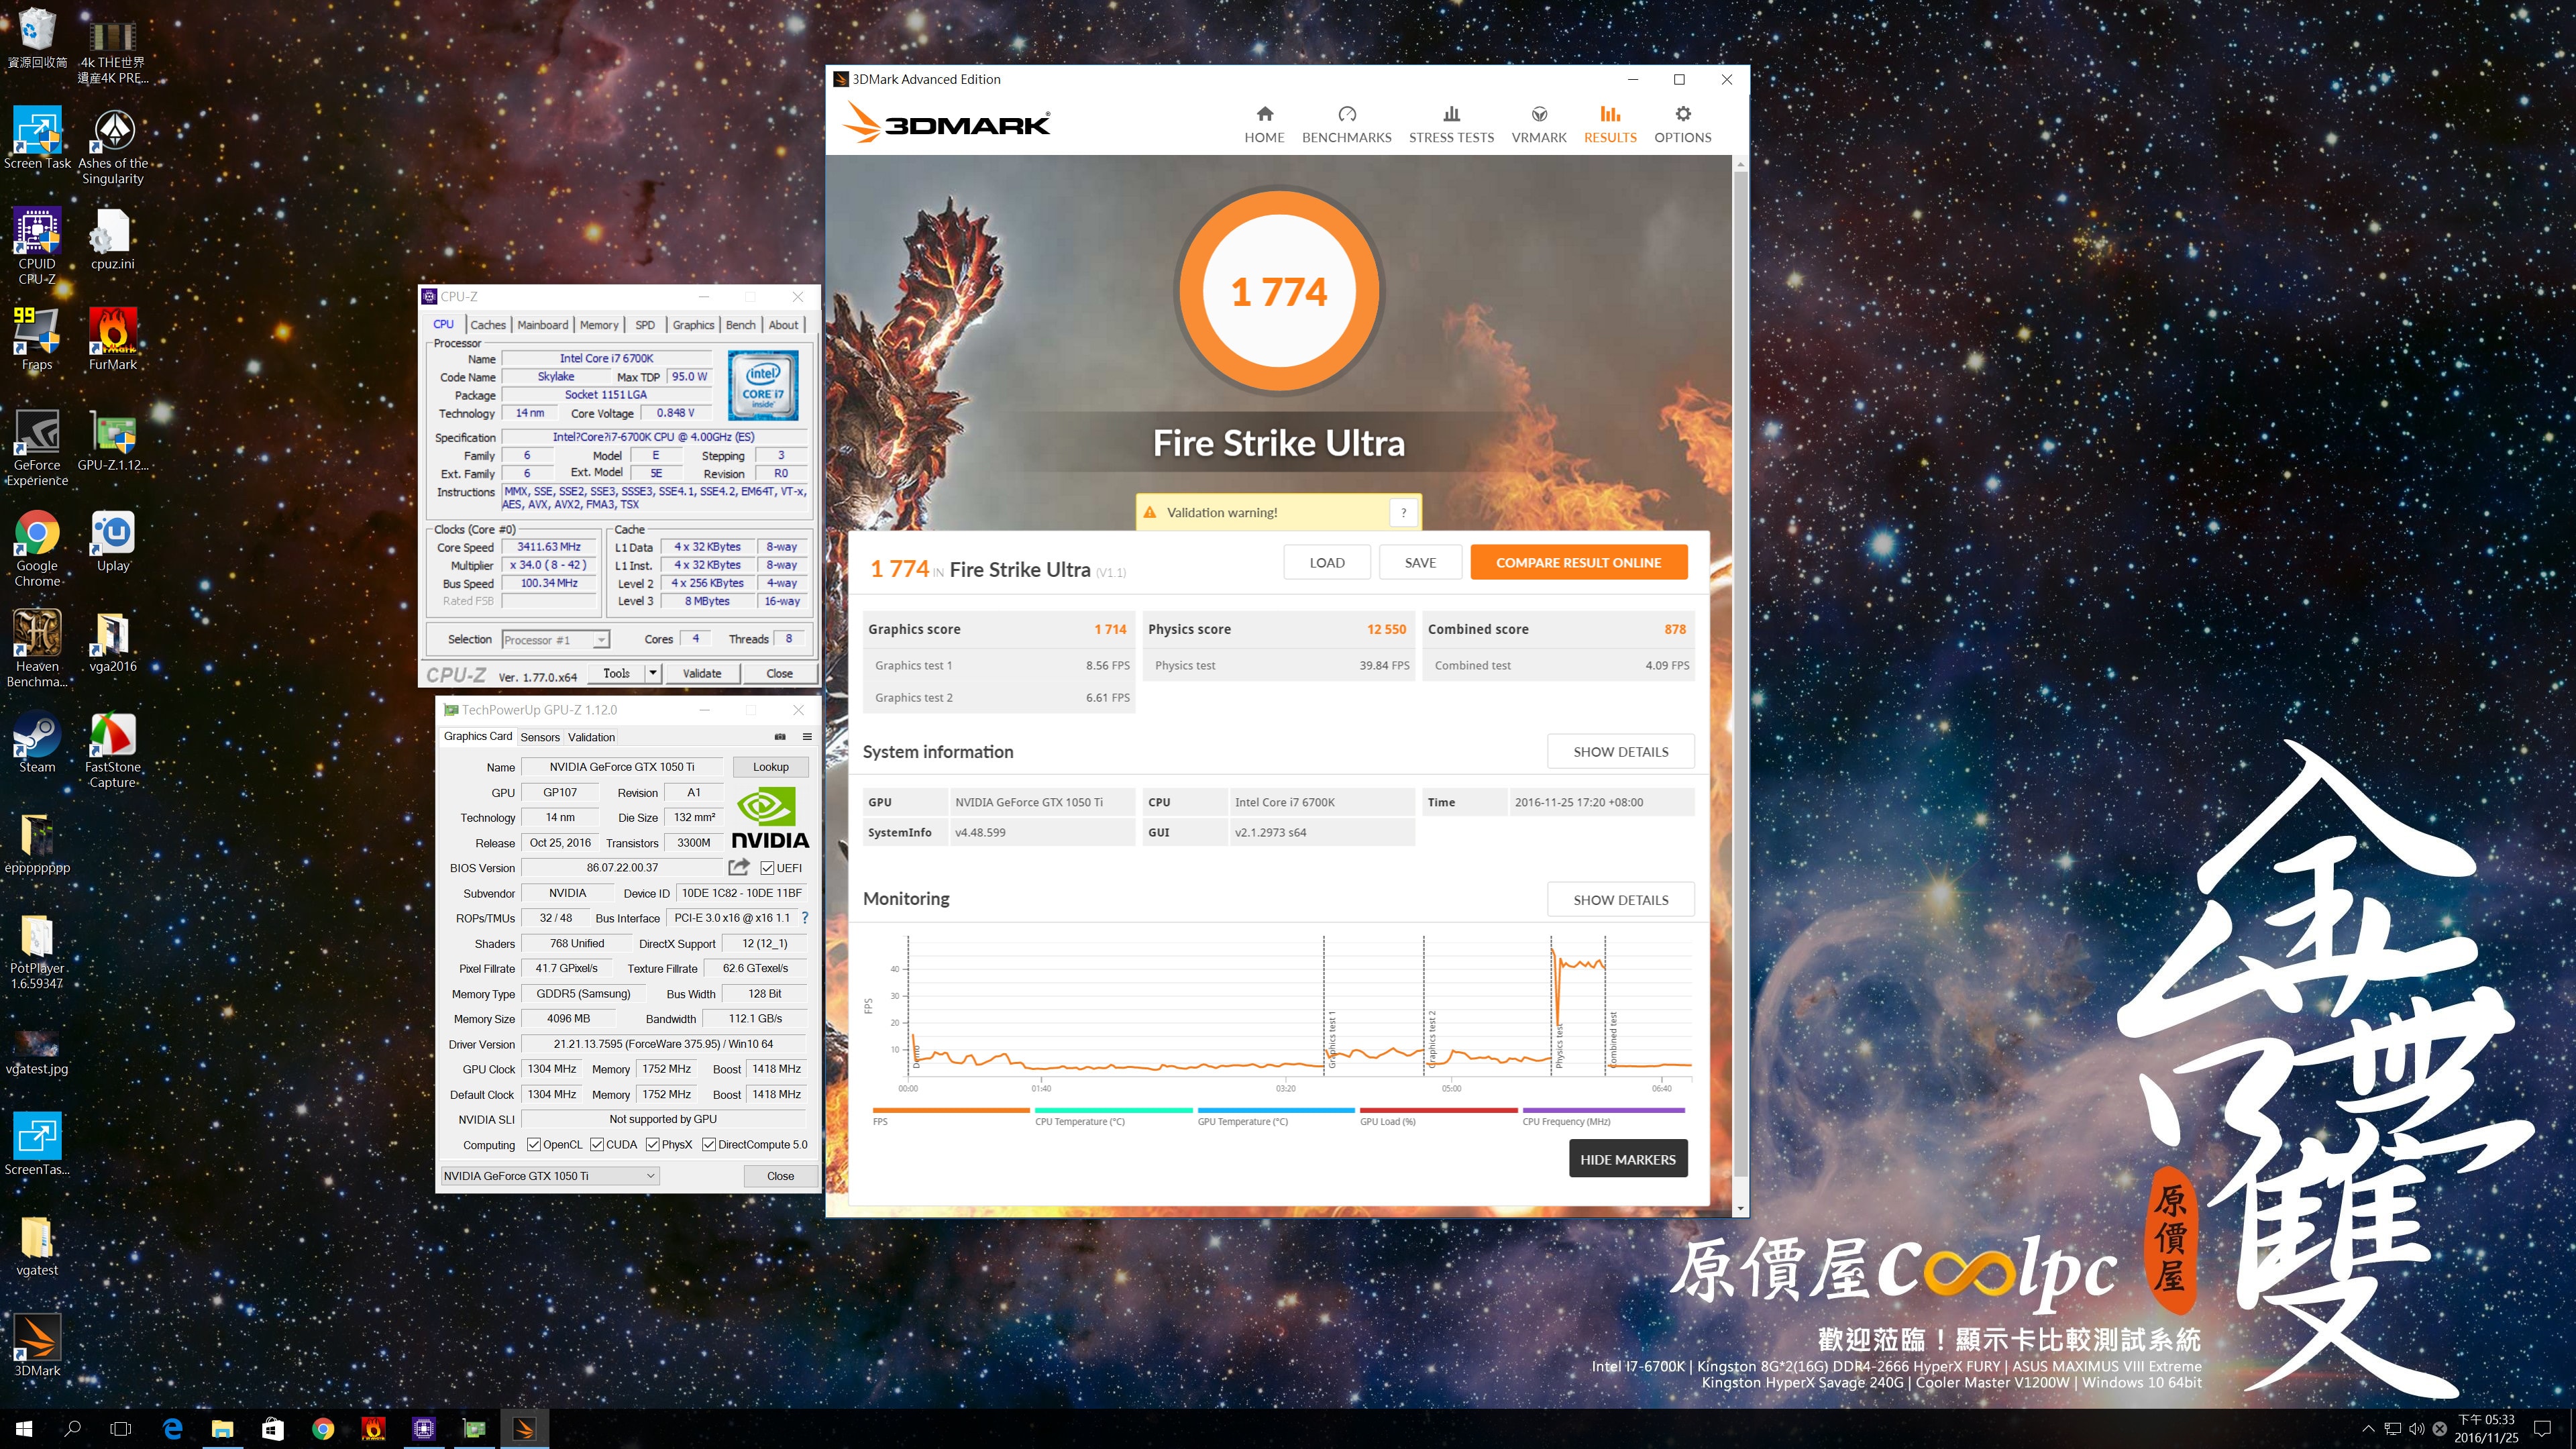Open GPU-Z.1.12 desktop icon

pos(113,441)
